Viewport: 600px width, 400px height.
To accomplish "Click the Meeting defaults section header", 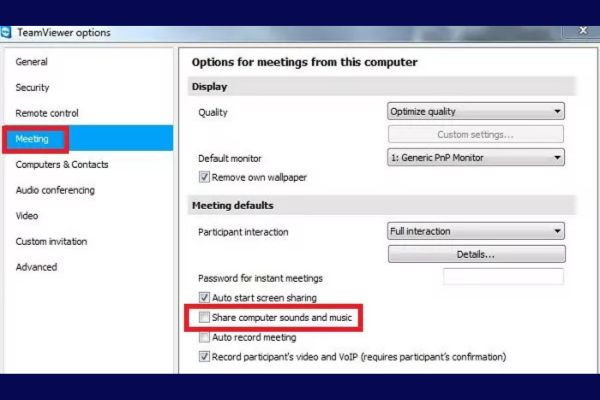I will pos(382,206).
